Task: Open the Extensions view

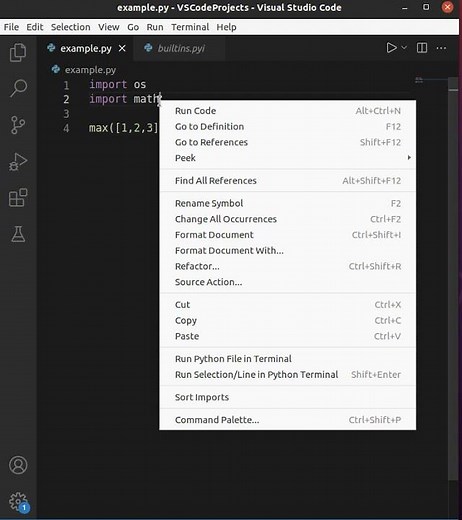Action: point(18,198)
